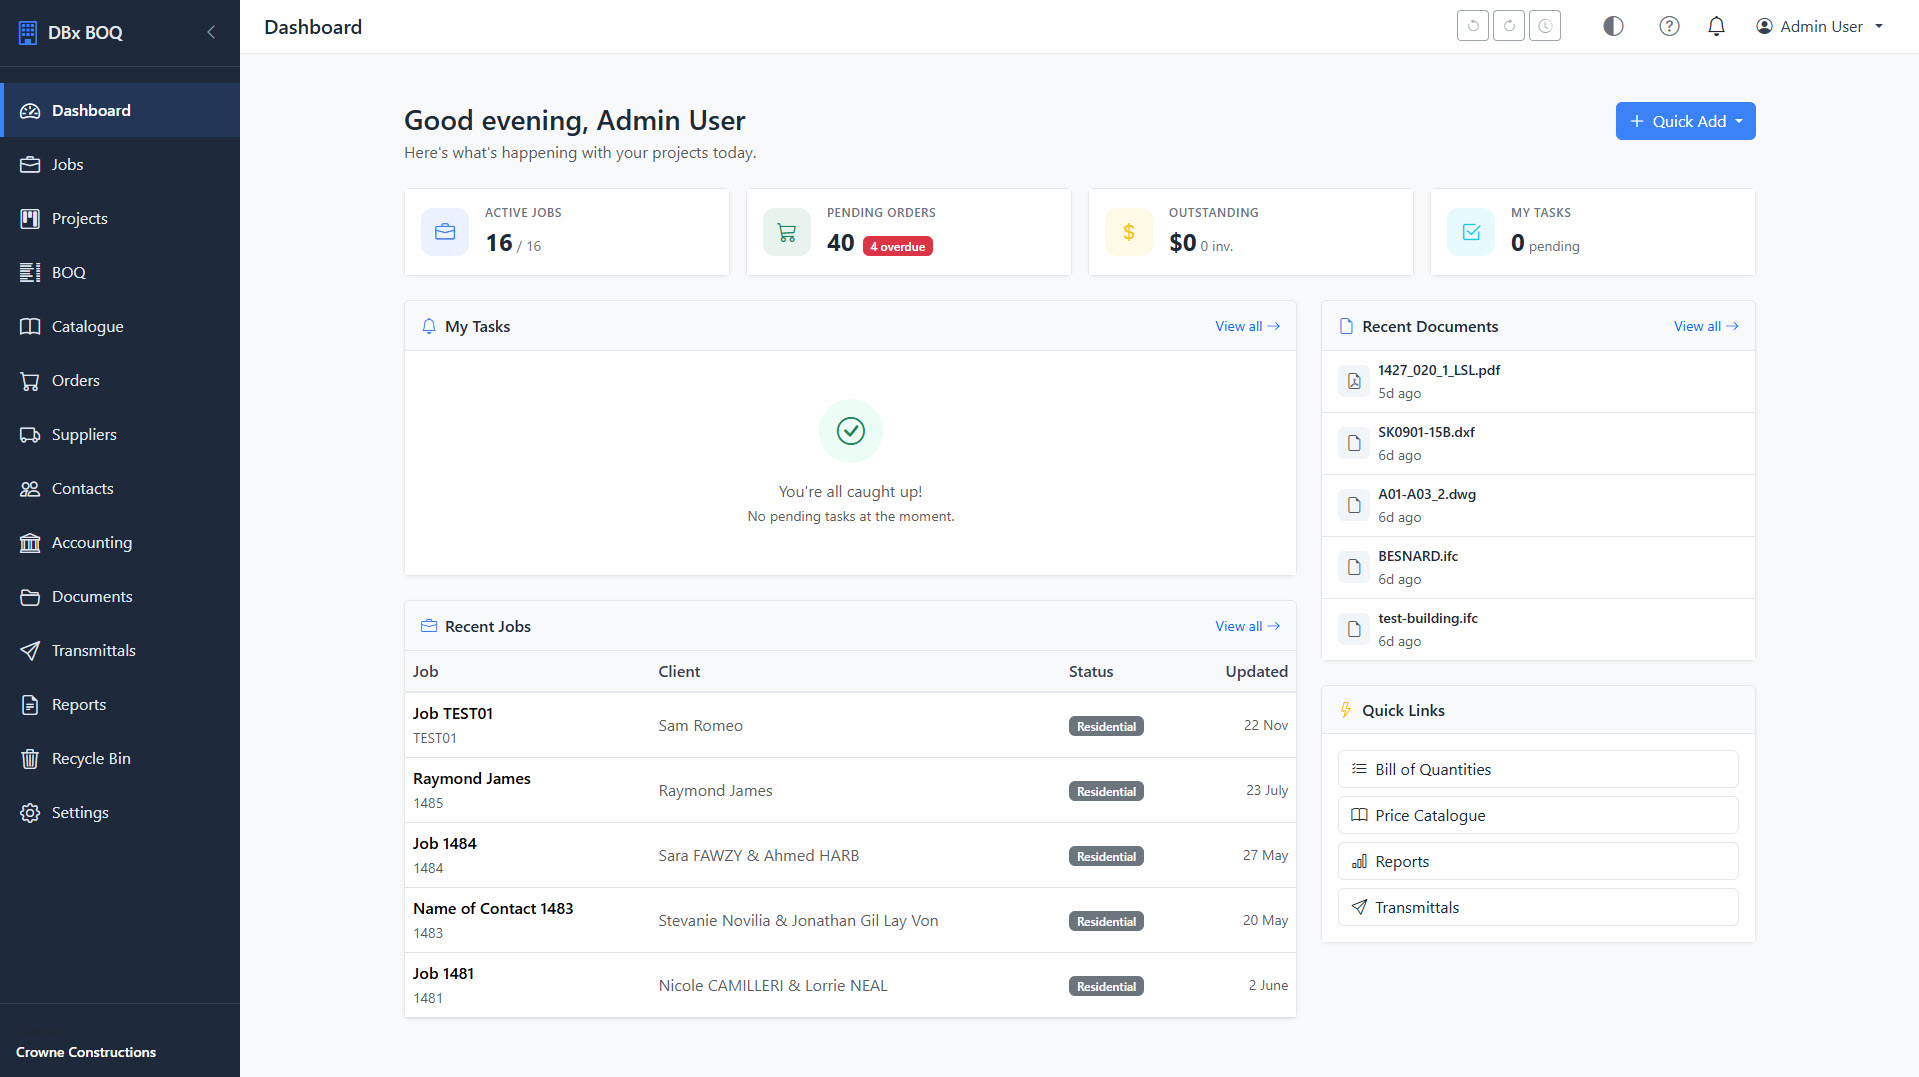
Task: Select the Transmittals send icon
Action: click(x=30, y=650)
